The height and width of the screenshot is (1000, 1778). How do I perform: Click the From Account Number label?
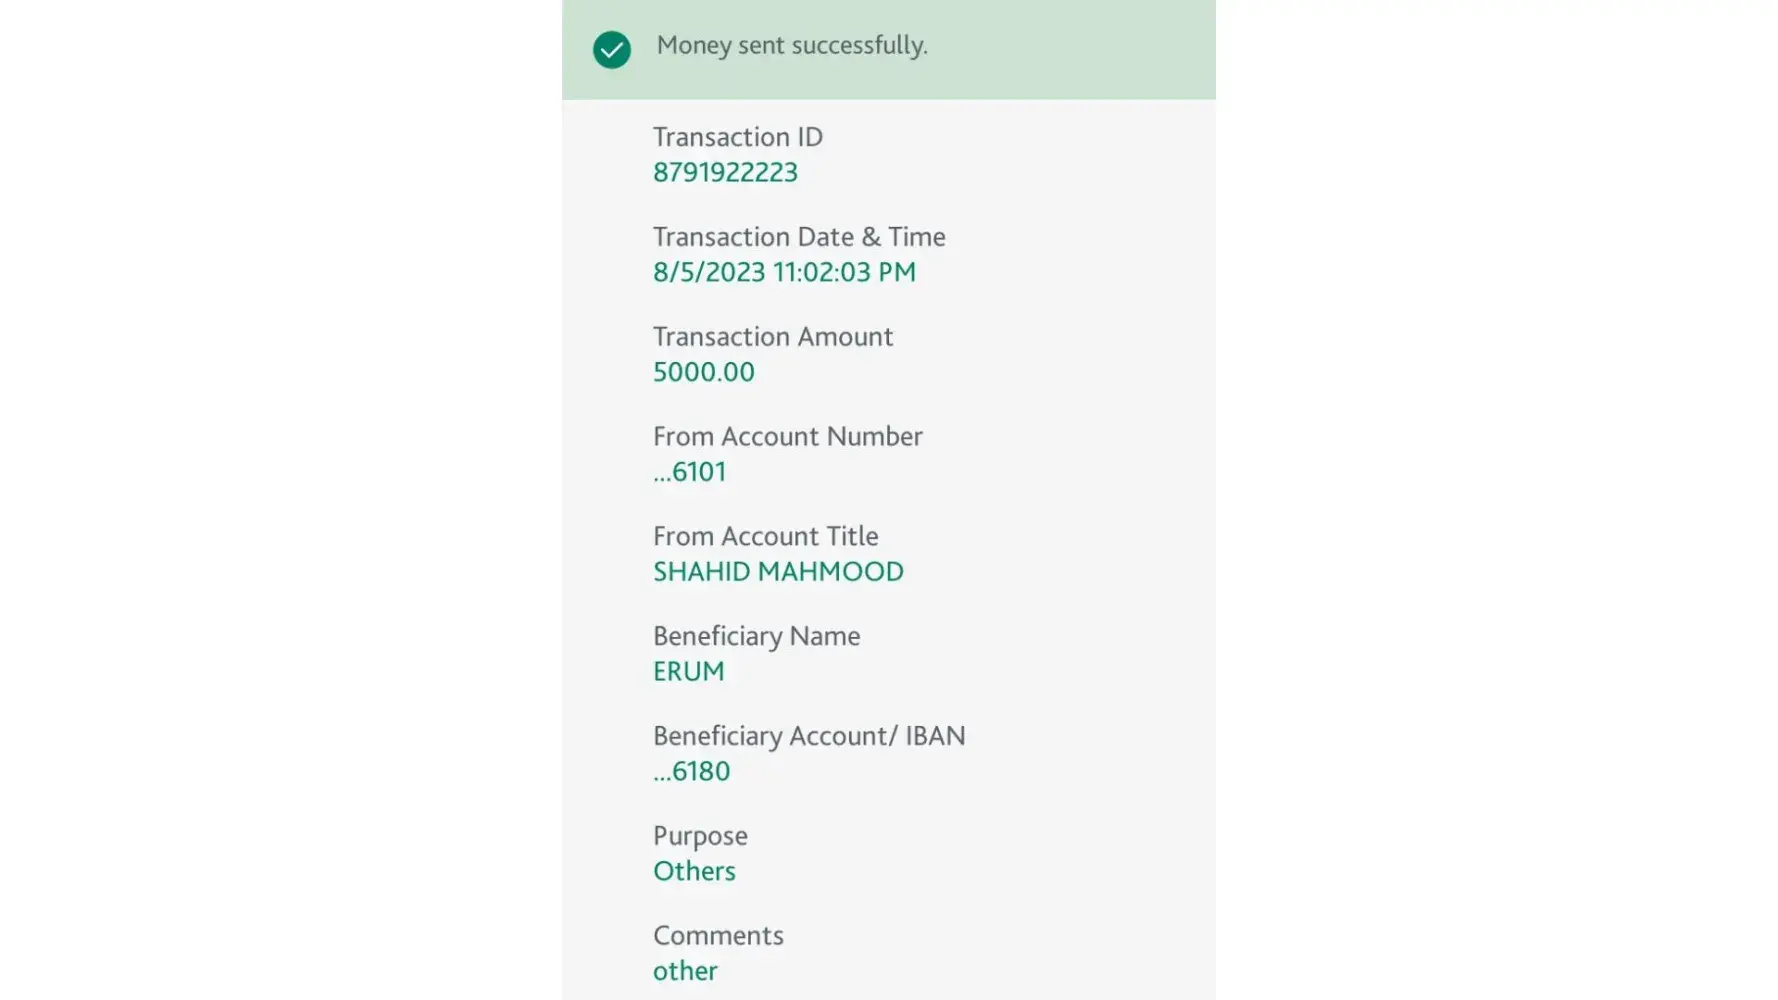tap(788, 437)
